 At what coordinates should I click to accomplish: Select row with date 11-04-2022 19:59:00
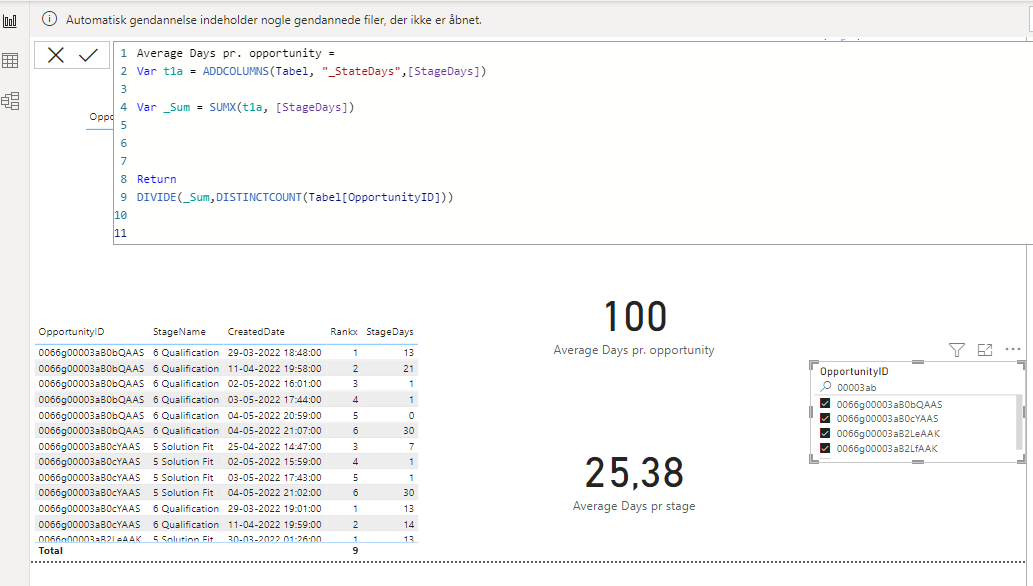click(226, 524)
